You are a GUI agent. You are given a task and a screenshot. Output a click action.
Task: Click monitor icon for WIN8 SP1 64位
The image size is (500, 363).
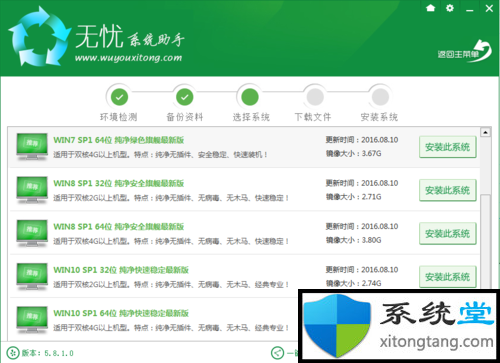[x=32, y=233]
